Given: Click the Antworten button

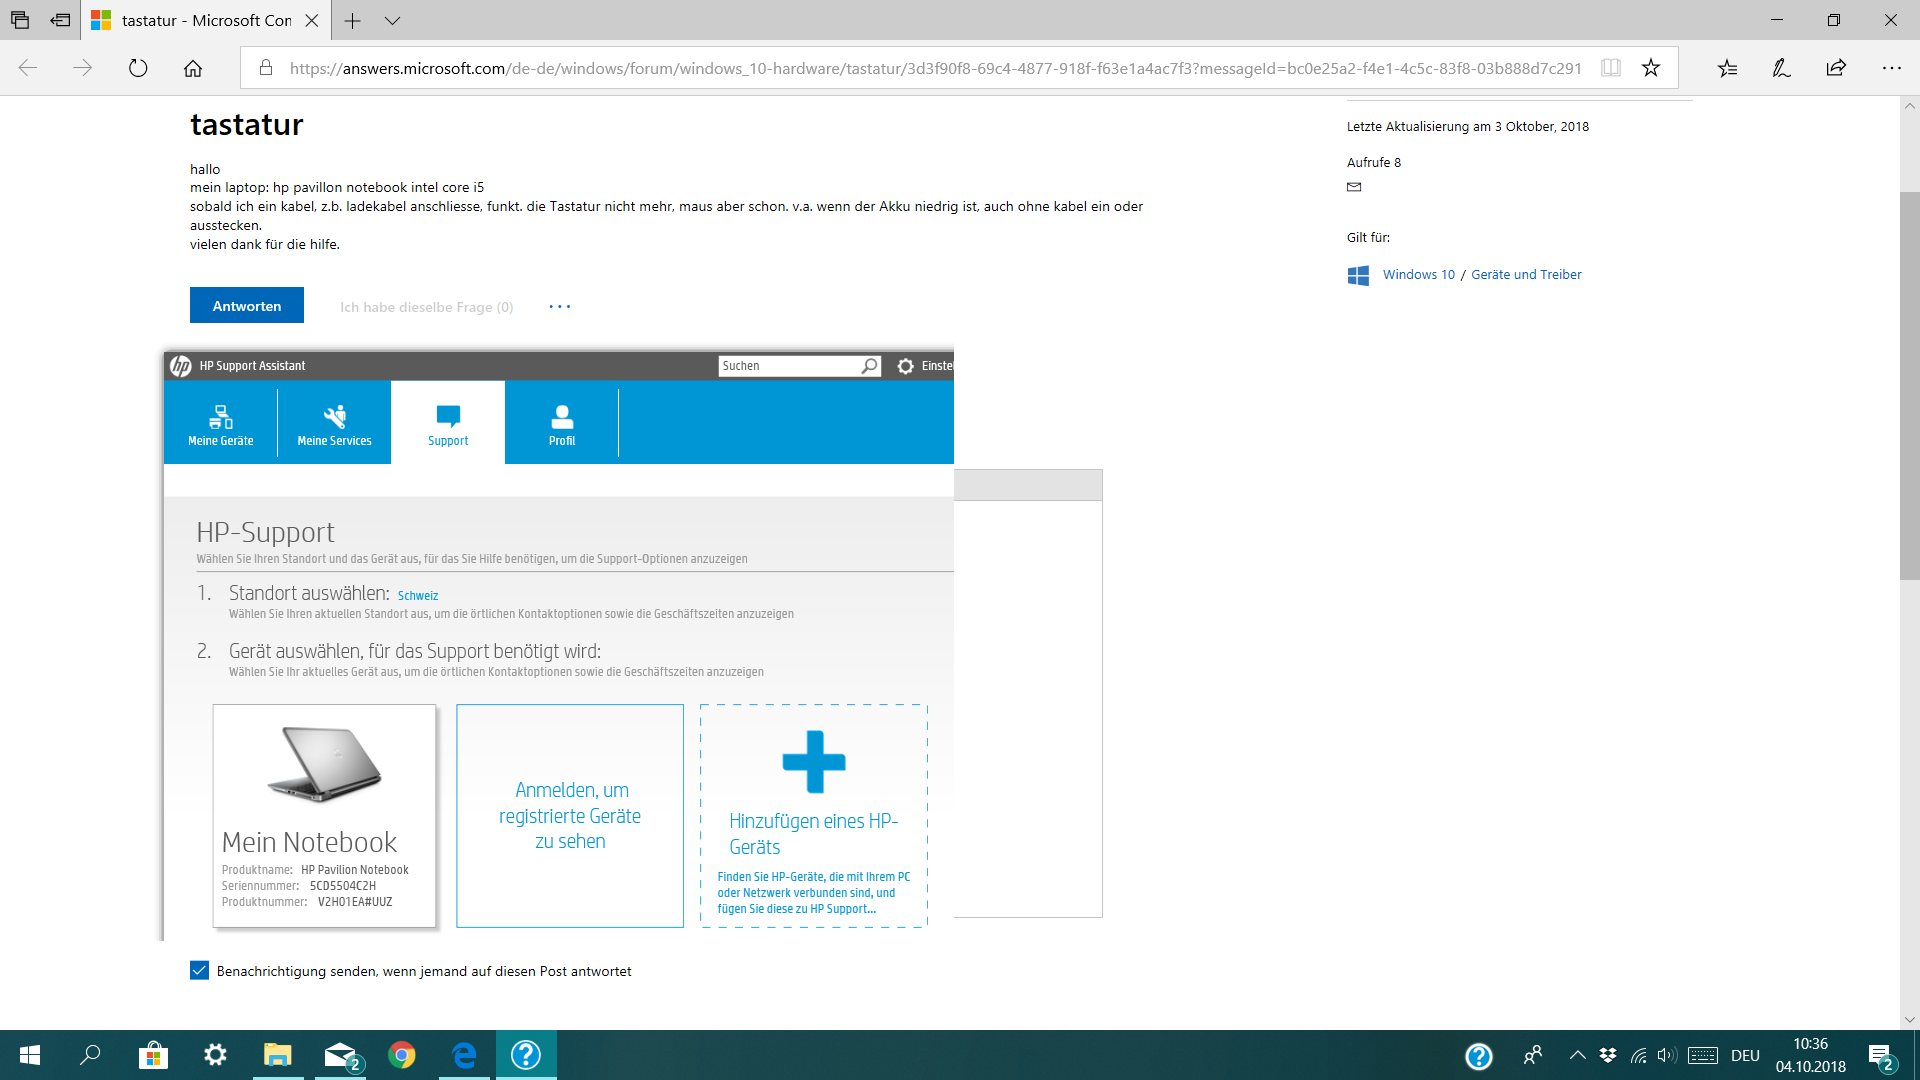Looking at the screenshot, I should (247, 306).
